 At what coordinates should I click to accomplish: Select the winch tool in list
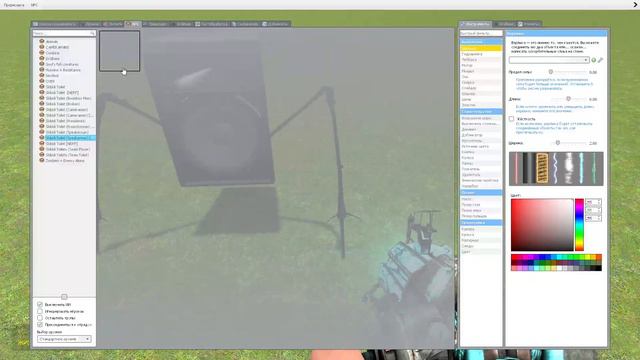coord(481,60)
